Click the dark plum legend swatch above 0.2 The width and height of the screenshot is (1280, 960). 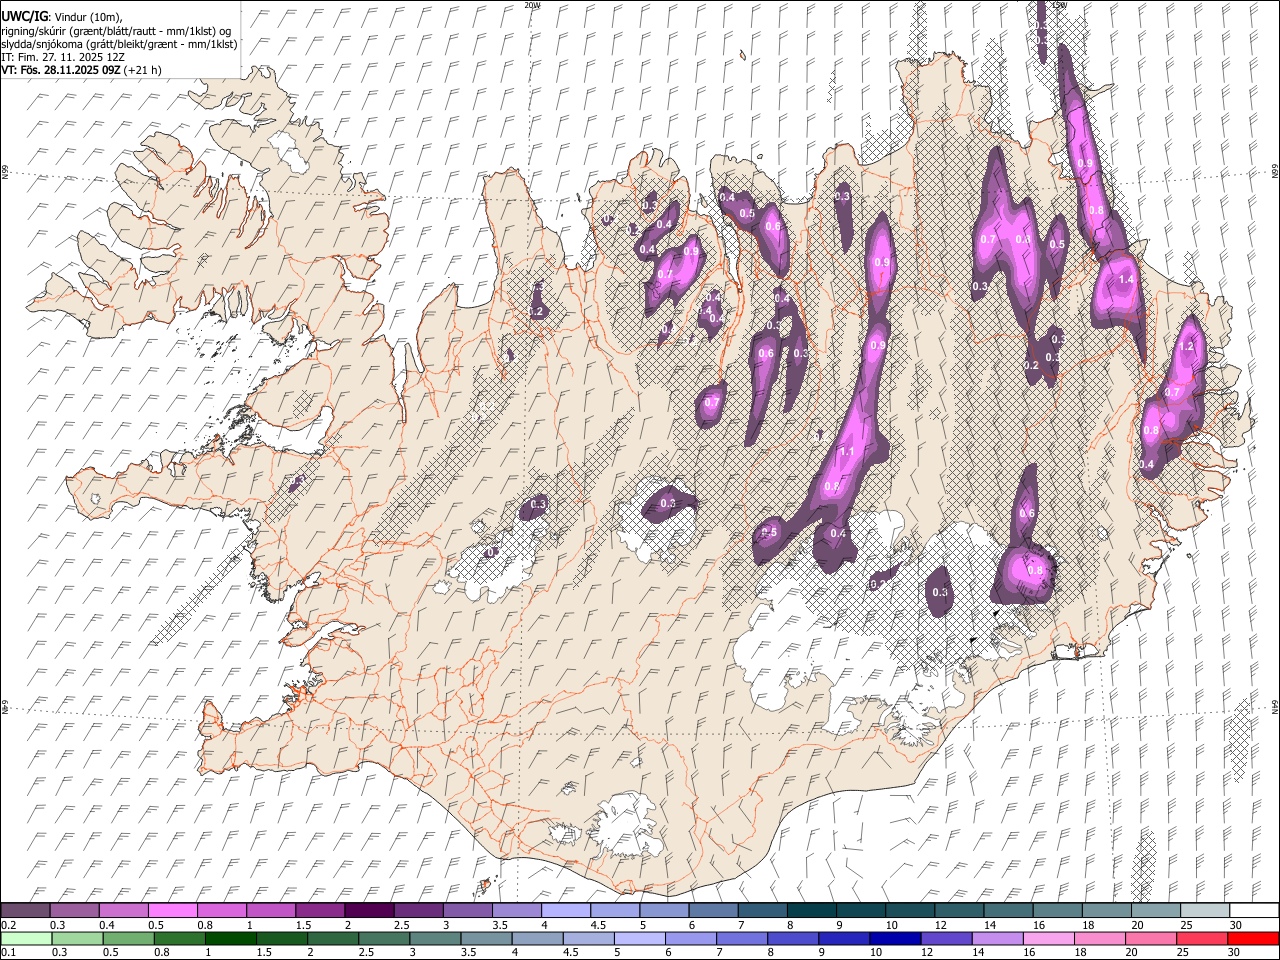[x=26, y=910]
